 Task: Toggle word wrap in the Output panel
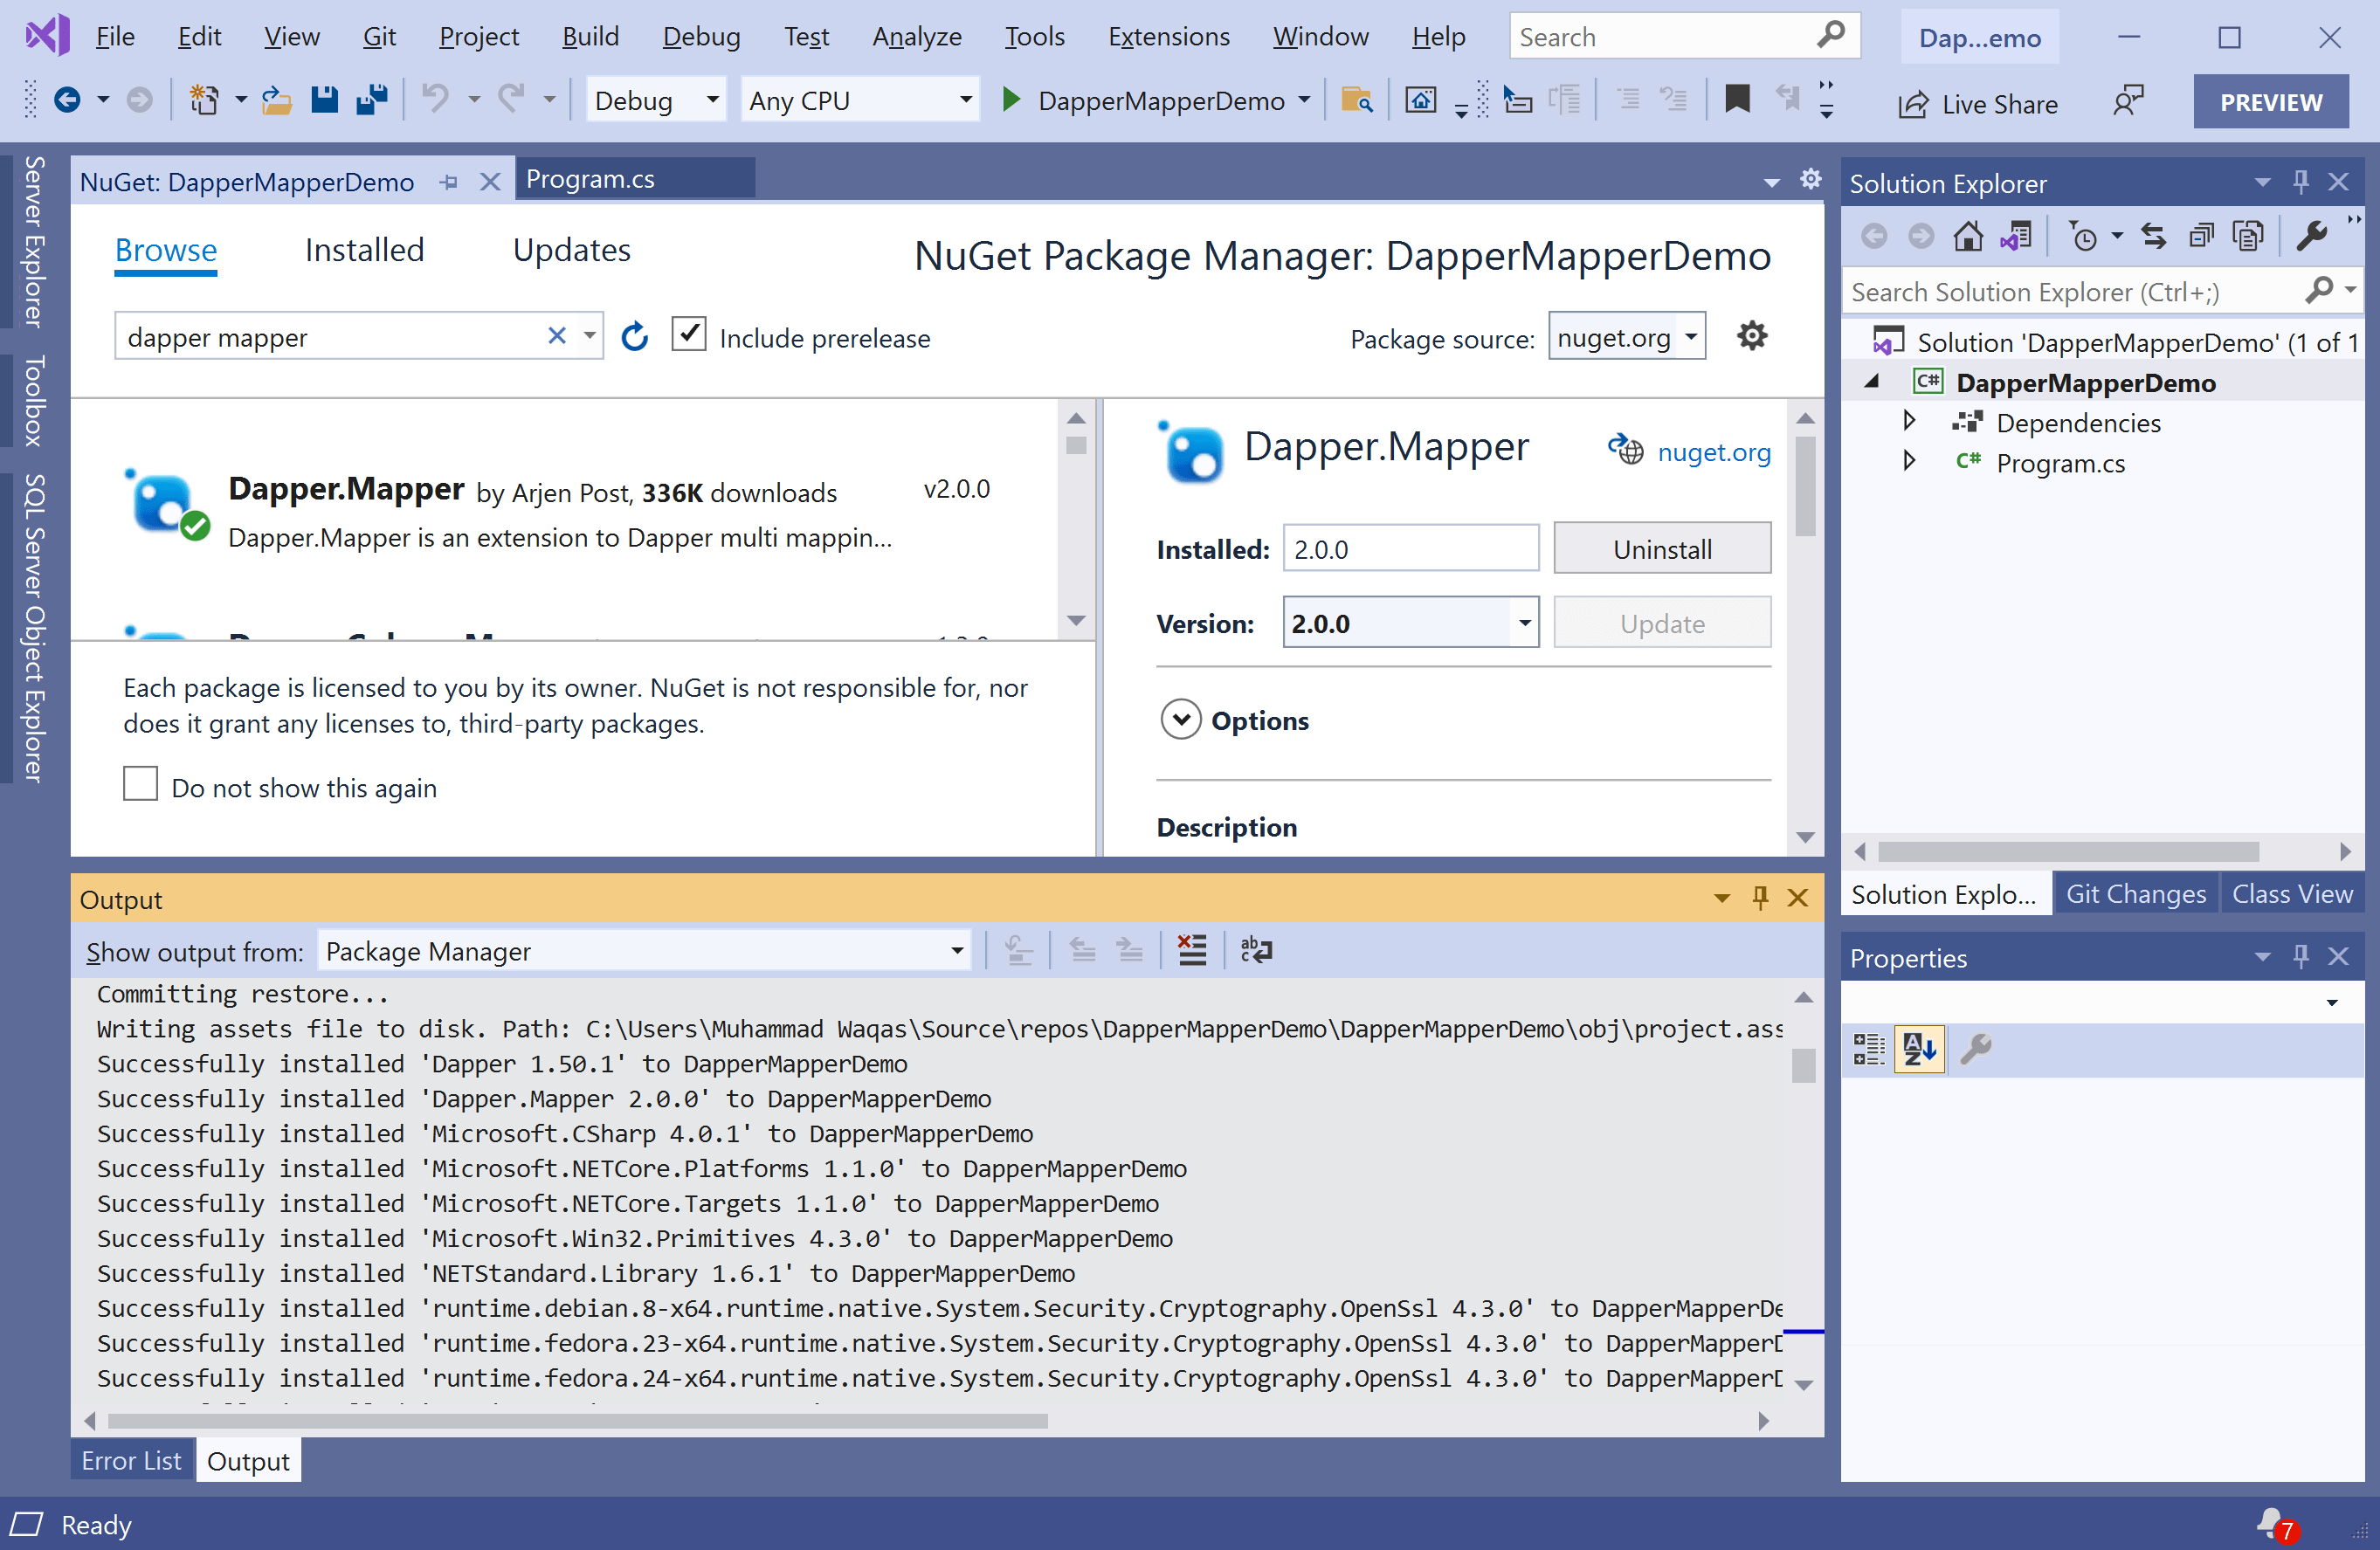pos(1255,950)
